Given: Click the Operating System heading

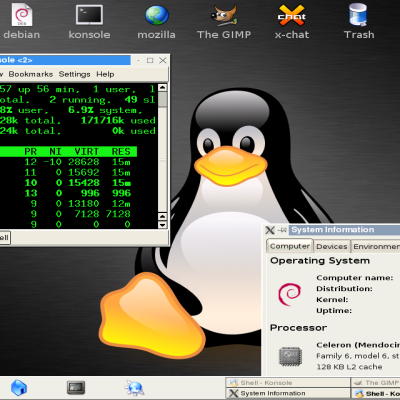Looking at the screenshot, I should (x=320, y=260).
